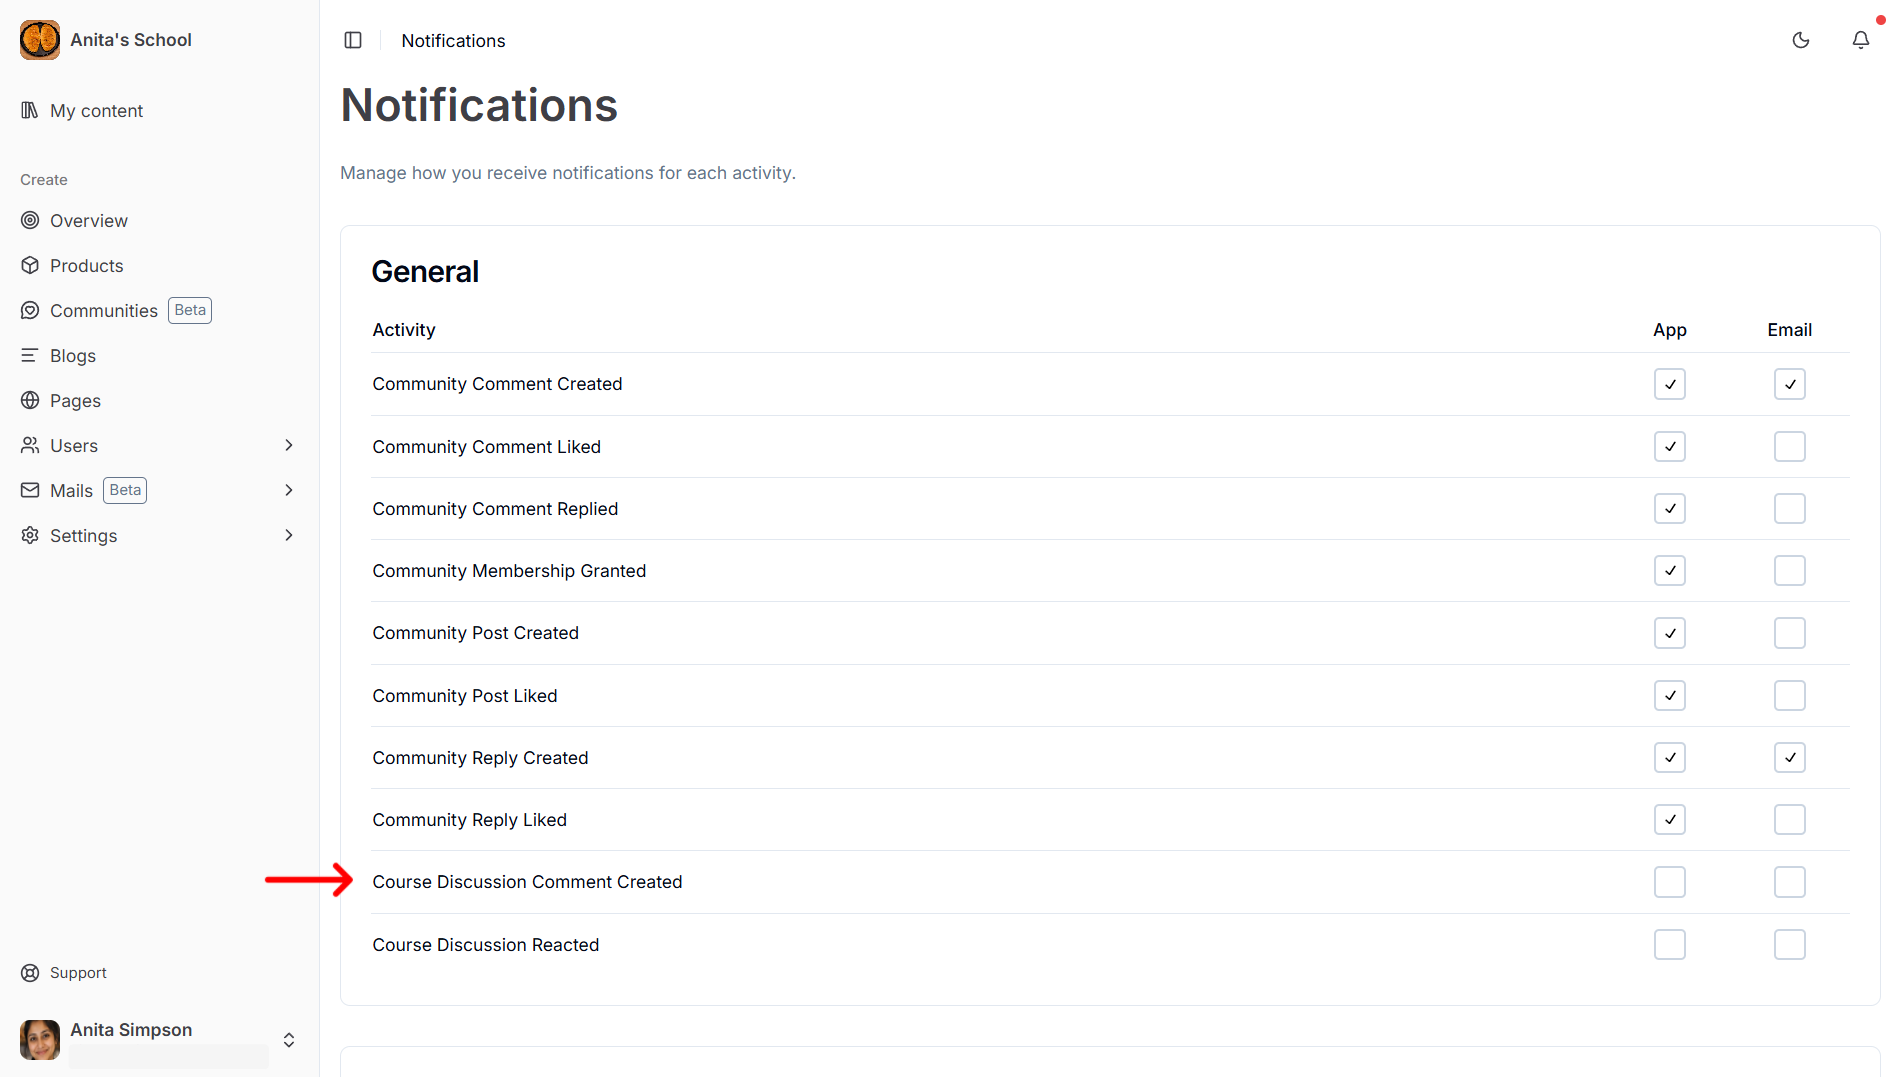This screenshot has height=1077, width=1897.
Task: Uncheck App for Community Post Created
Action: (1670, 633)
